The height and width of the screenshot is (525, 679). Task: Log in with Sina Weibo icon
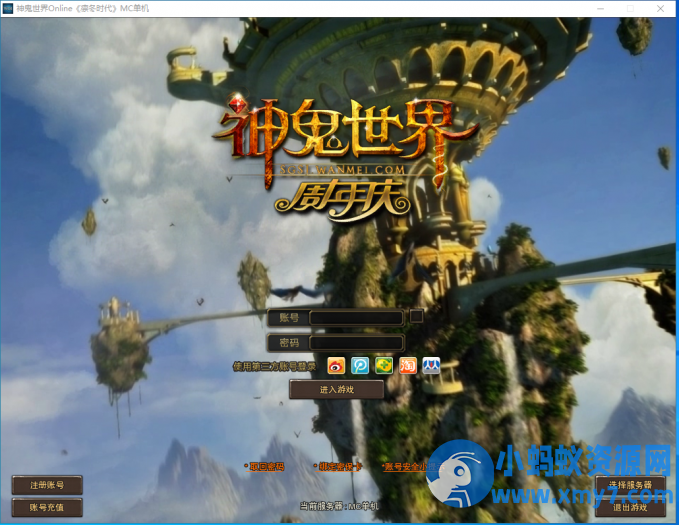[336, 366]
